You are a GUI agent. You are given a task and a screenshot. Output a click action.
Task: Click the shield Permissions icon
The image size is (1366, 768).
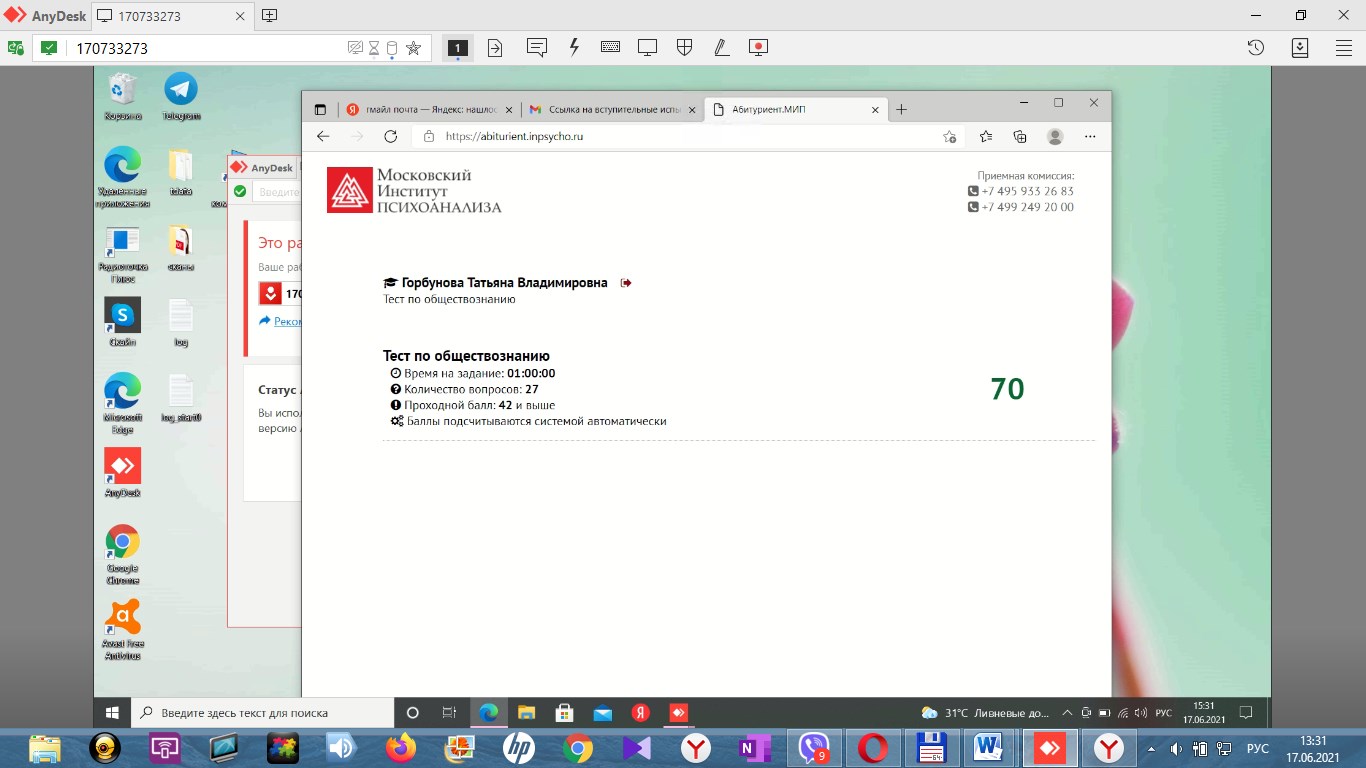(684, 47)
